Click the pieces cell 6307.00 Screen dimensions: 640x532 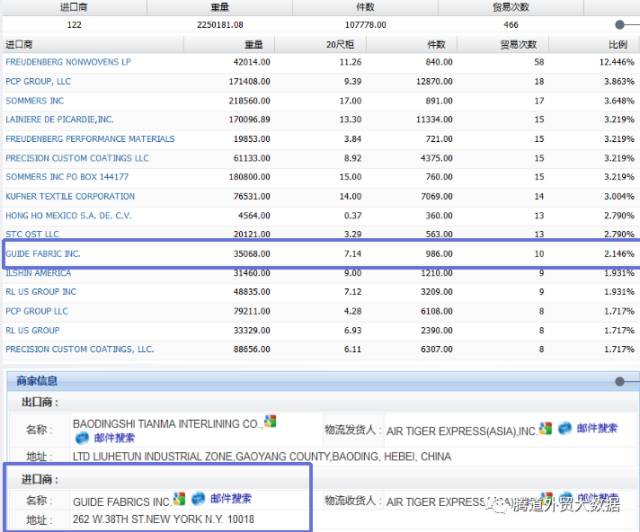tap(437, 349)
